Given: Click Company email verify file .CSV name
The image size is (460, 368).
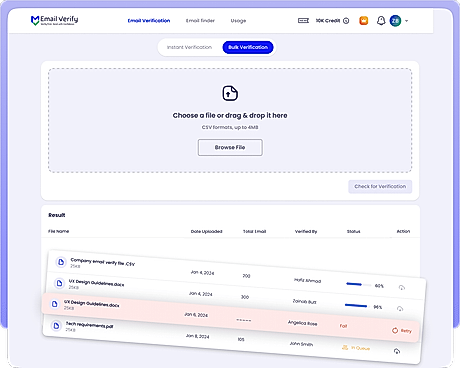Looking at the screenshot, I should [x=103, y=262].
